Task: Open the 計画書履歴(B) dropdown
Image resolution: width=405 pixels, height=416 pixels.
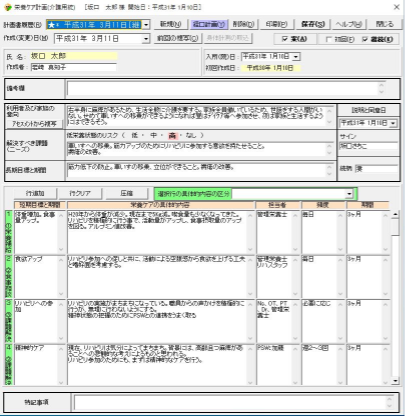Action: [146, 25]
